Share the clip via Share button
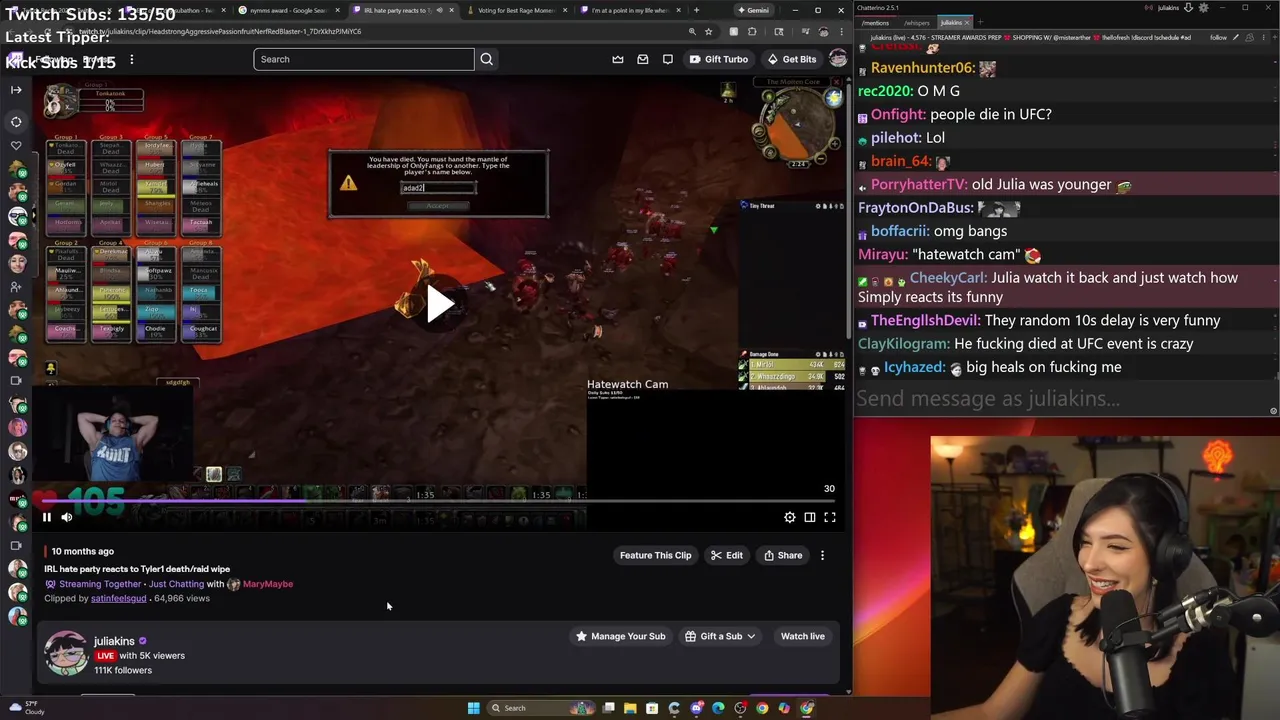 [783, 555]
